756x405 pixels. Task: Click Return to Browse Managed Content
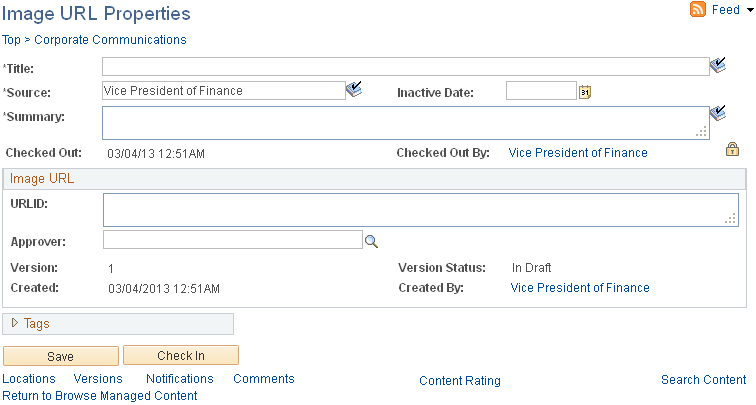[x=100, y=396]
